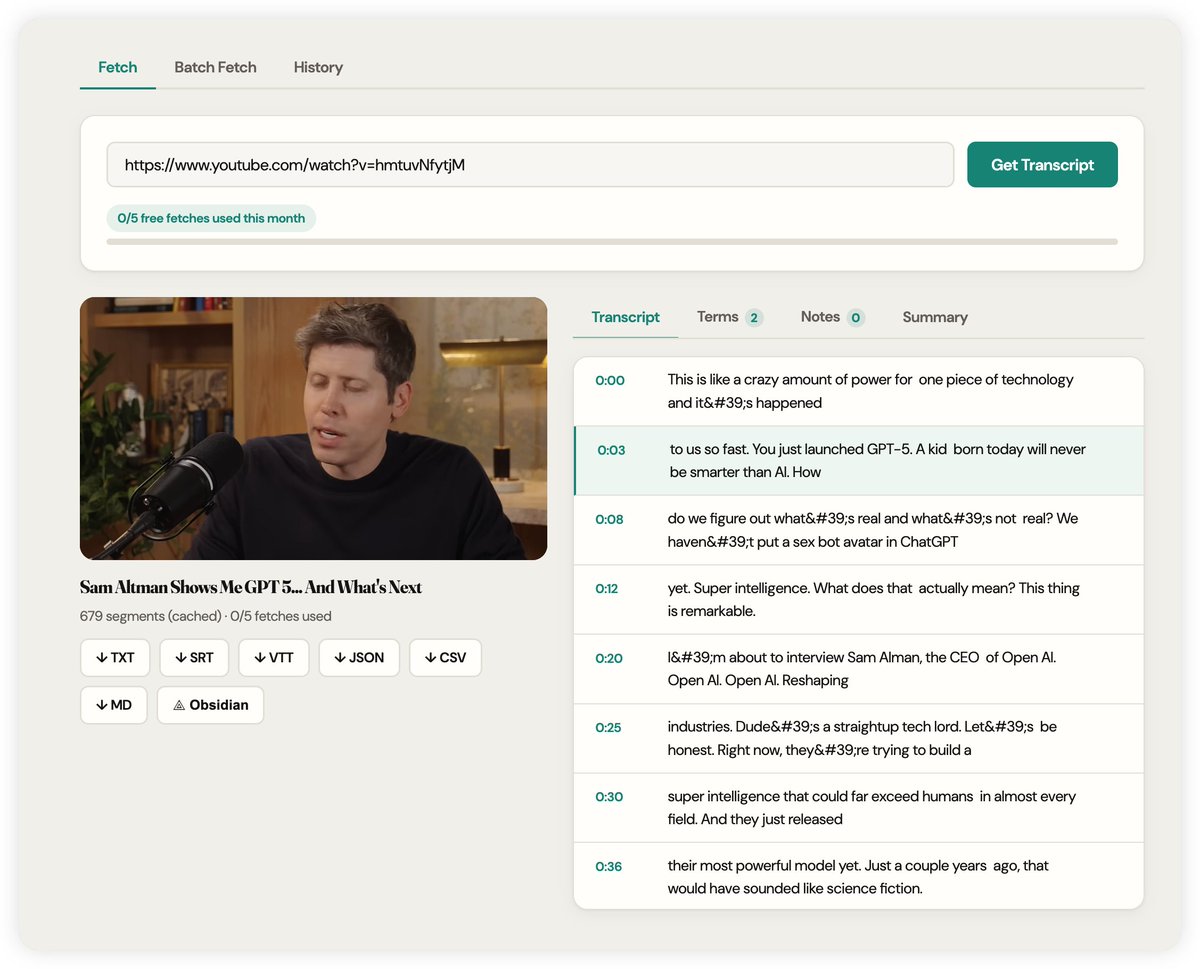
Task: Download transcript as VTT
Action: tap(274, 658)
